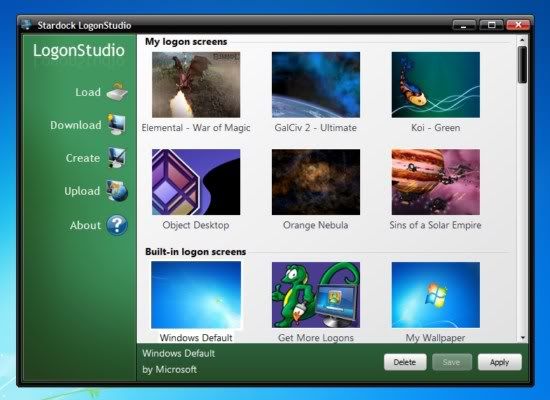Choose the Create sidebar label
The height and width of the screenshot is (400, 550).
point(83,158)
